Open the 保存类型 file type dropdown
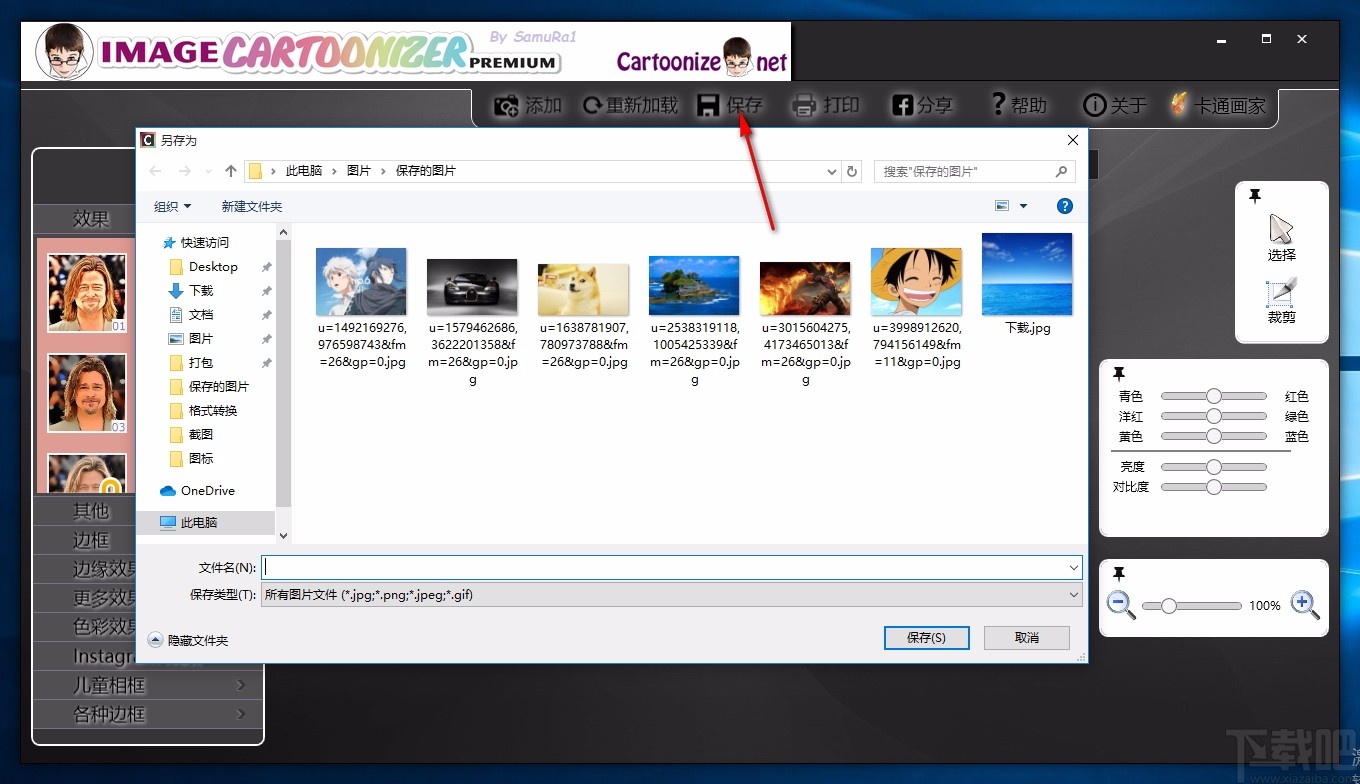1360x784 pixels. [x=1073, y=595]
